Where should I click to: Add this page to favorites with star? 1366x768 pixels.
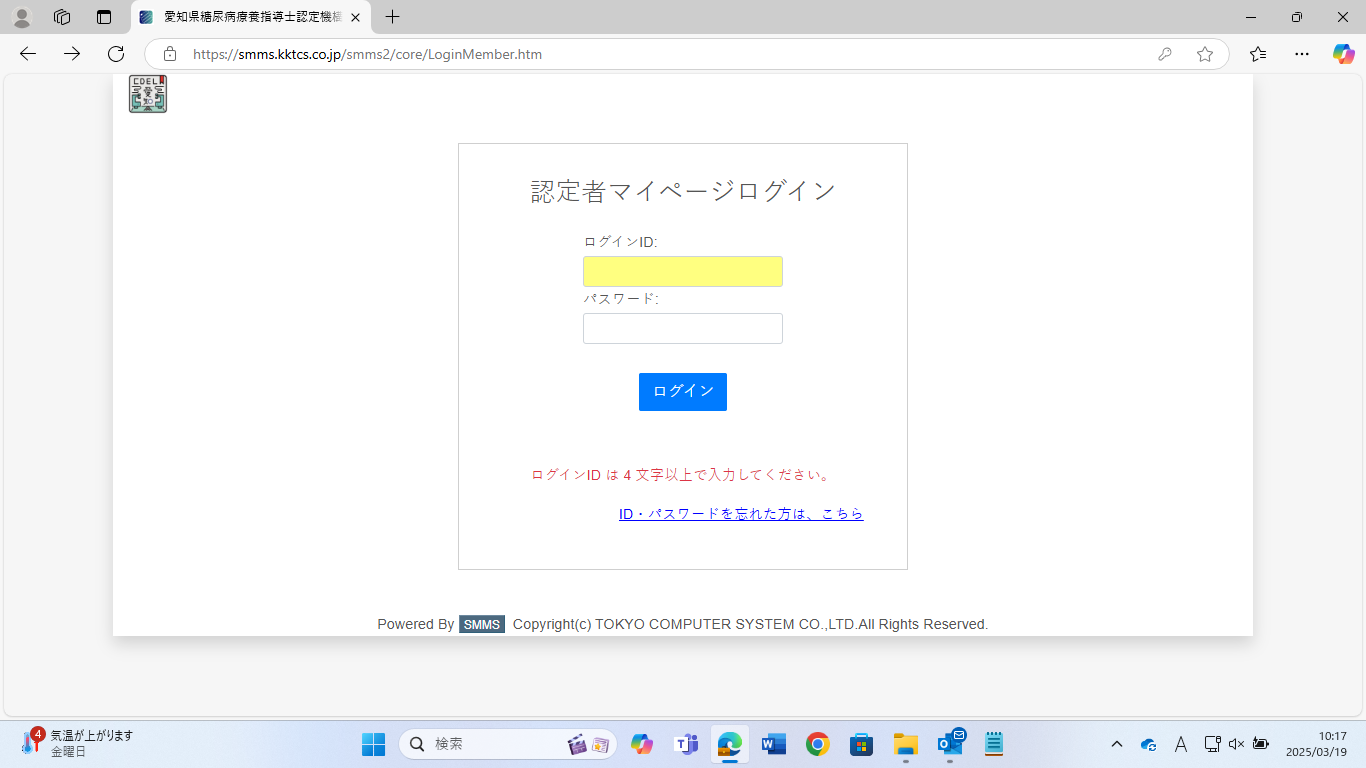pos(1205,54)
